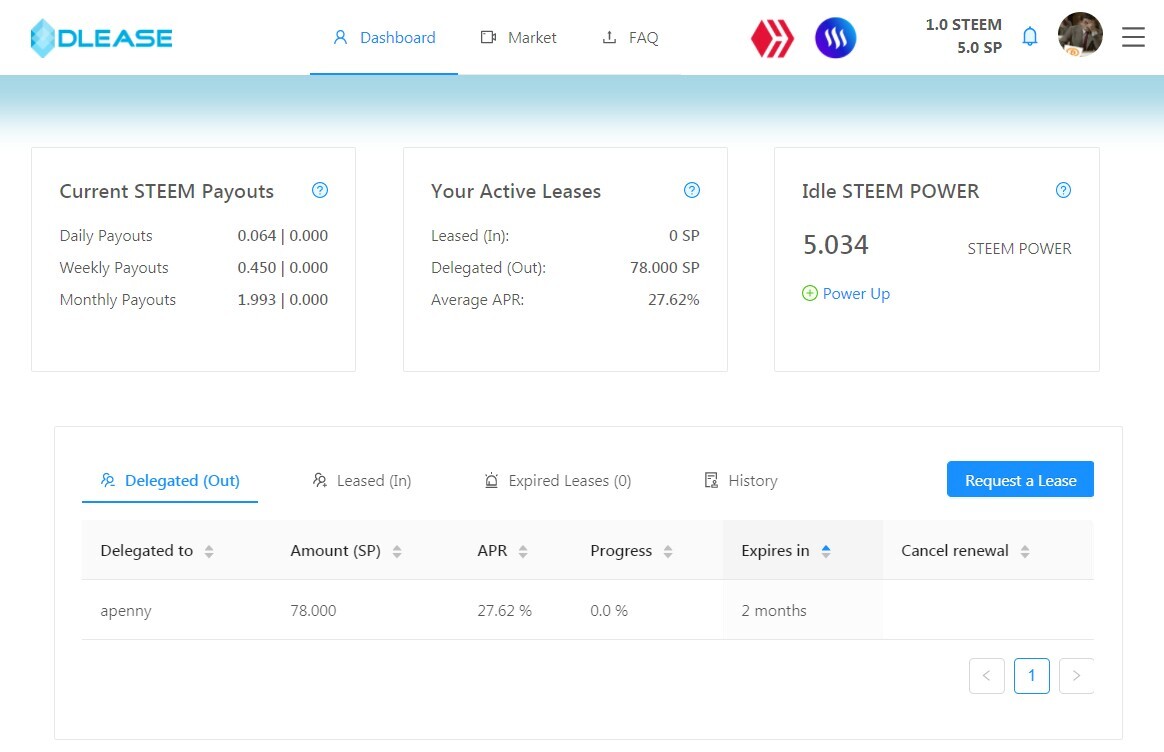Select the Expired Leases (0) tab
This screenshot has width=1164, height=752.
coord(558,480)
